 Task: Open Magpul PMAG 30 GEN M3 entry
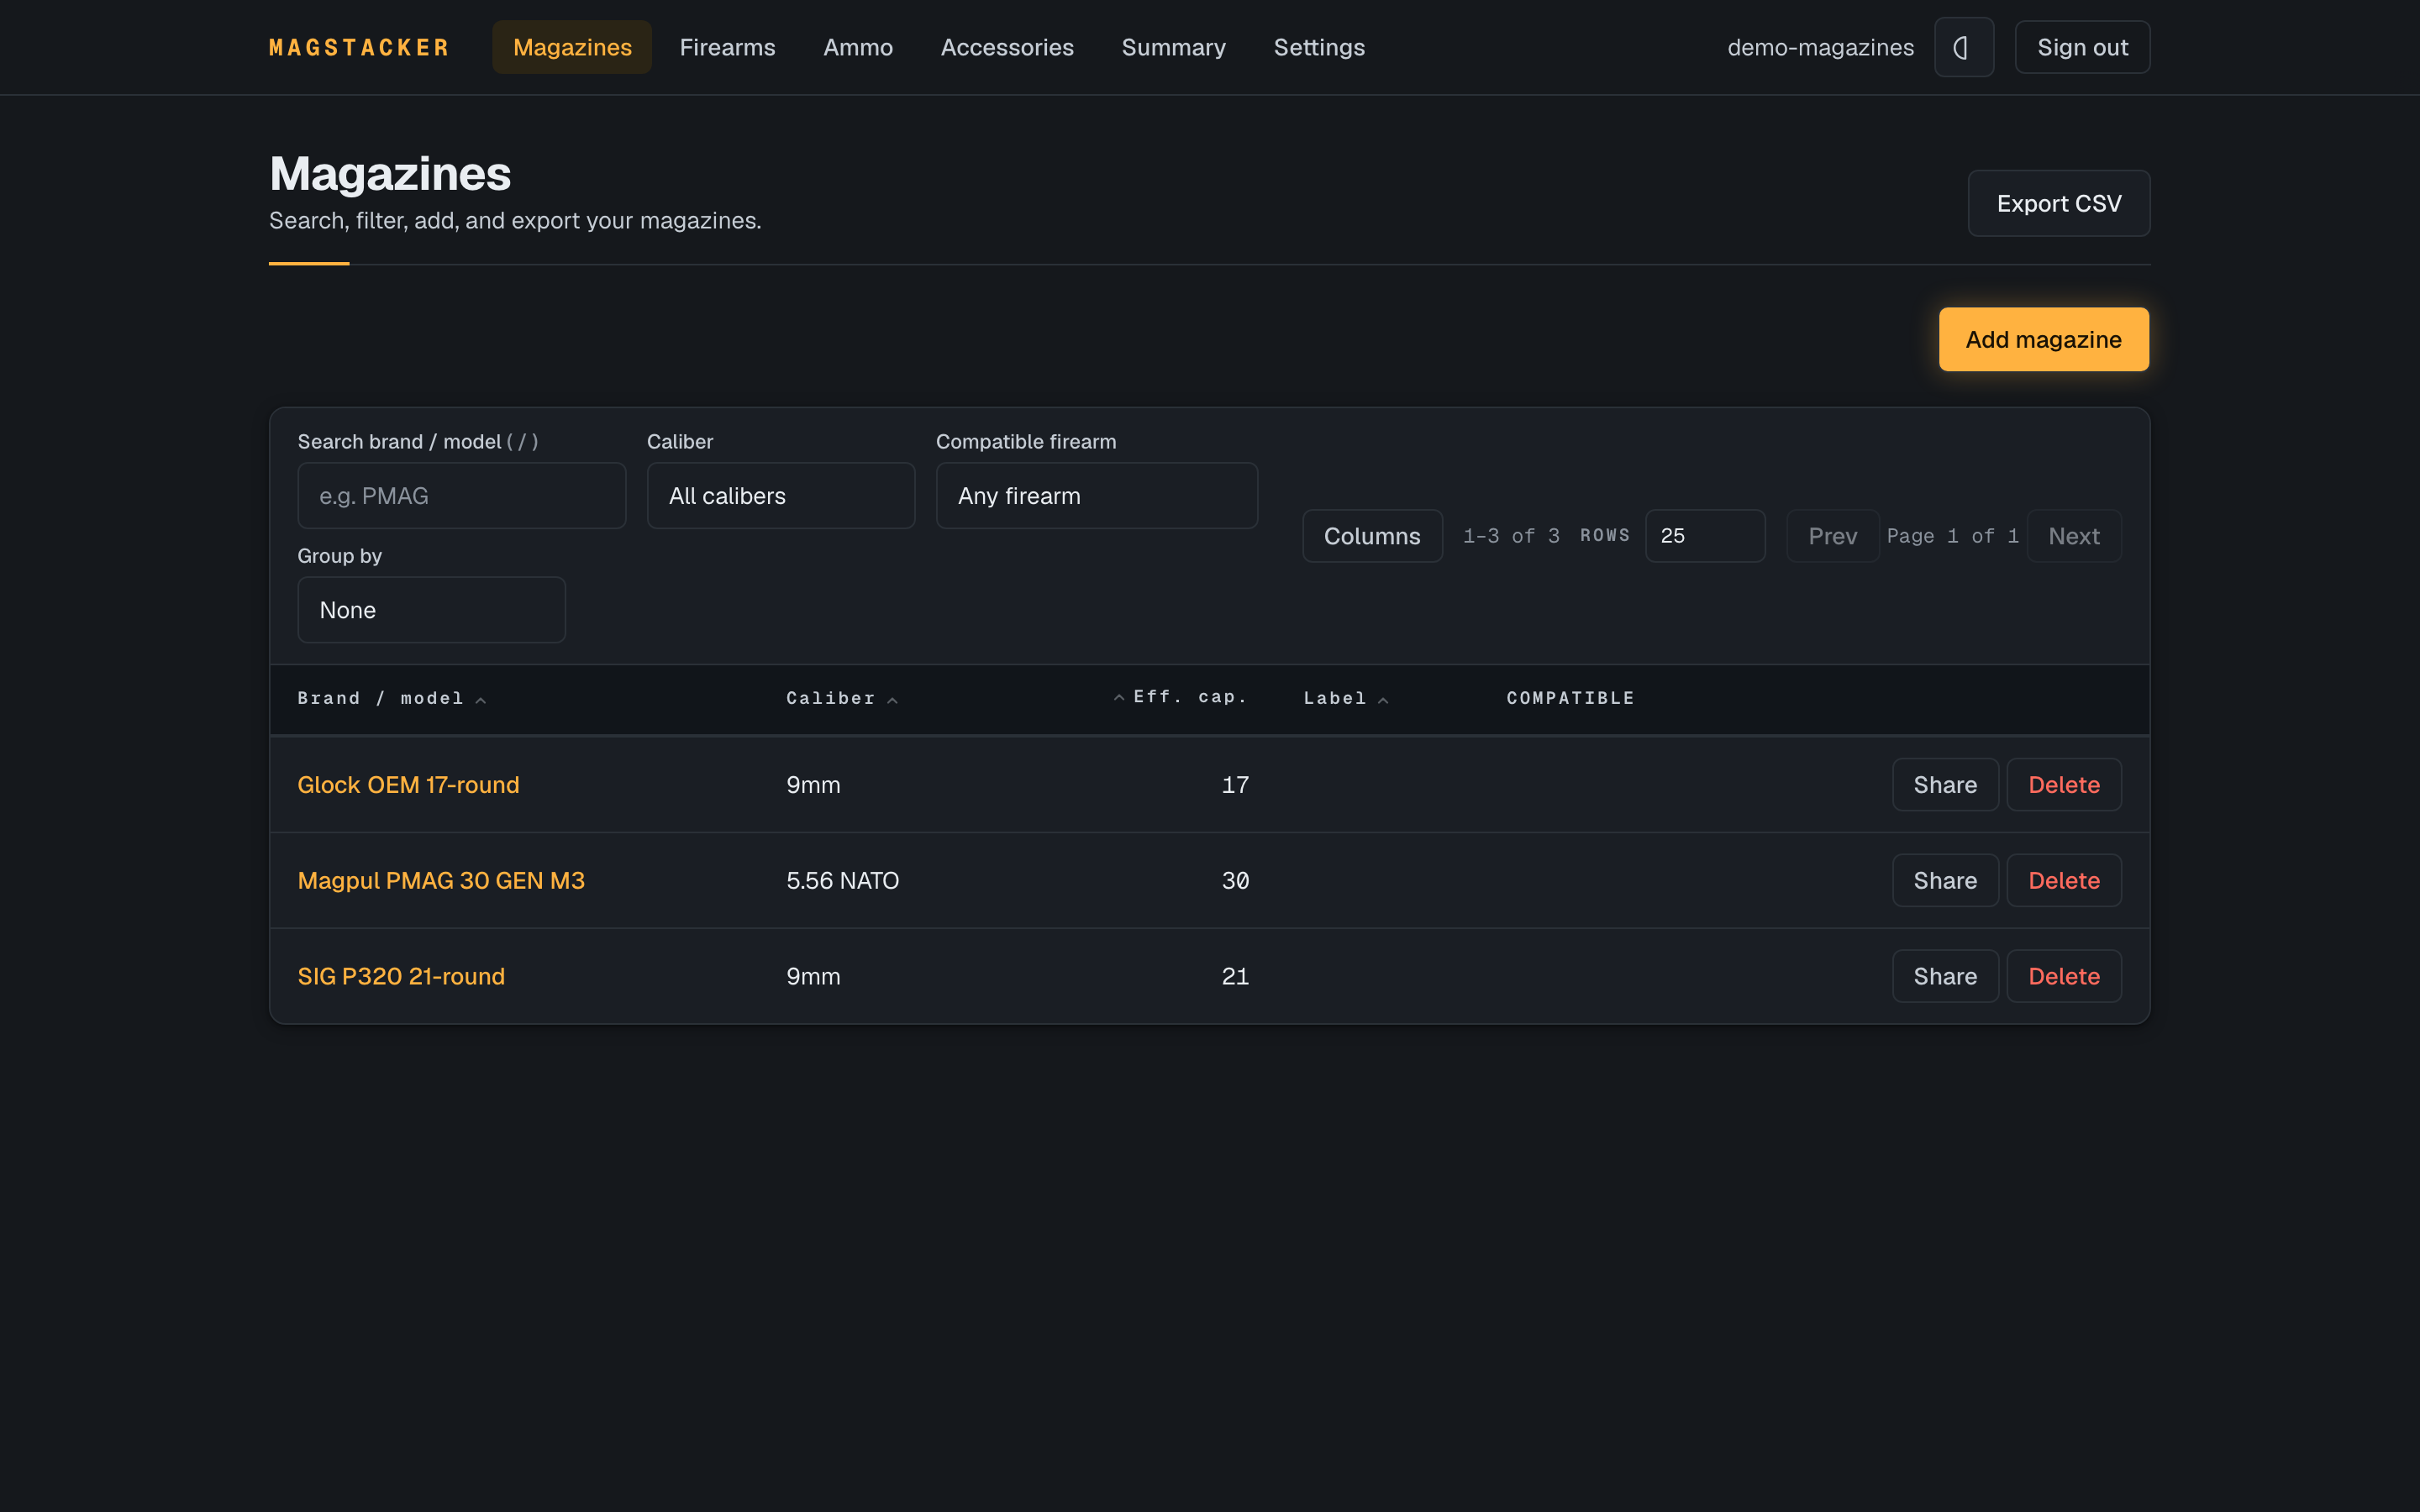click(x=441, y=881)
